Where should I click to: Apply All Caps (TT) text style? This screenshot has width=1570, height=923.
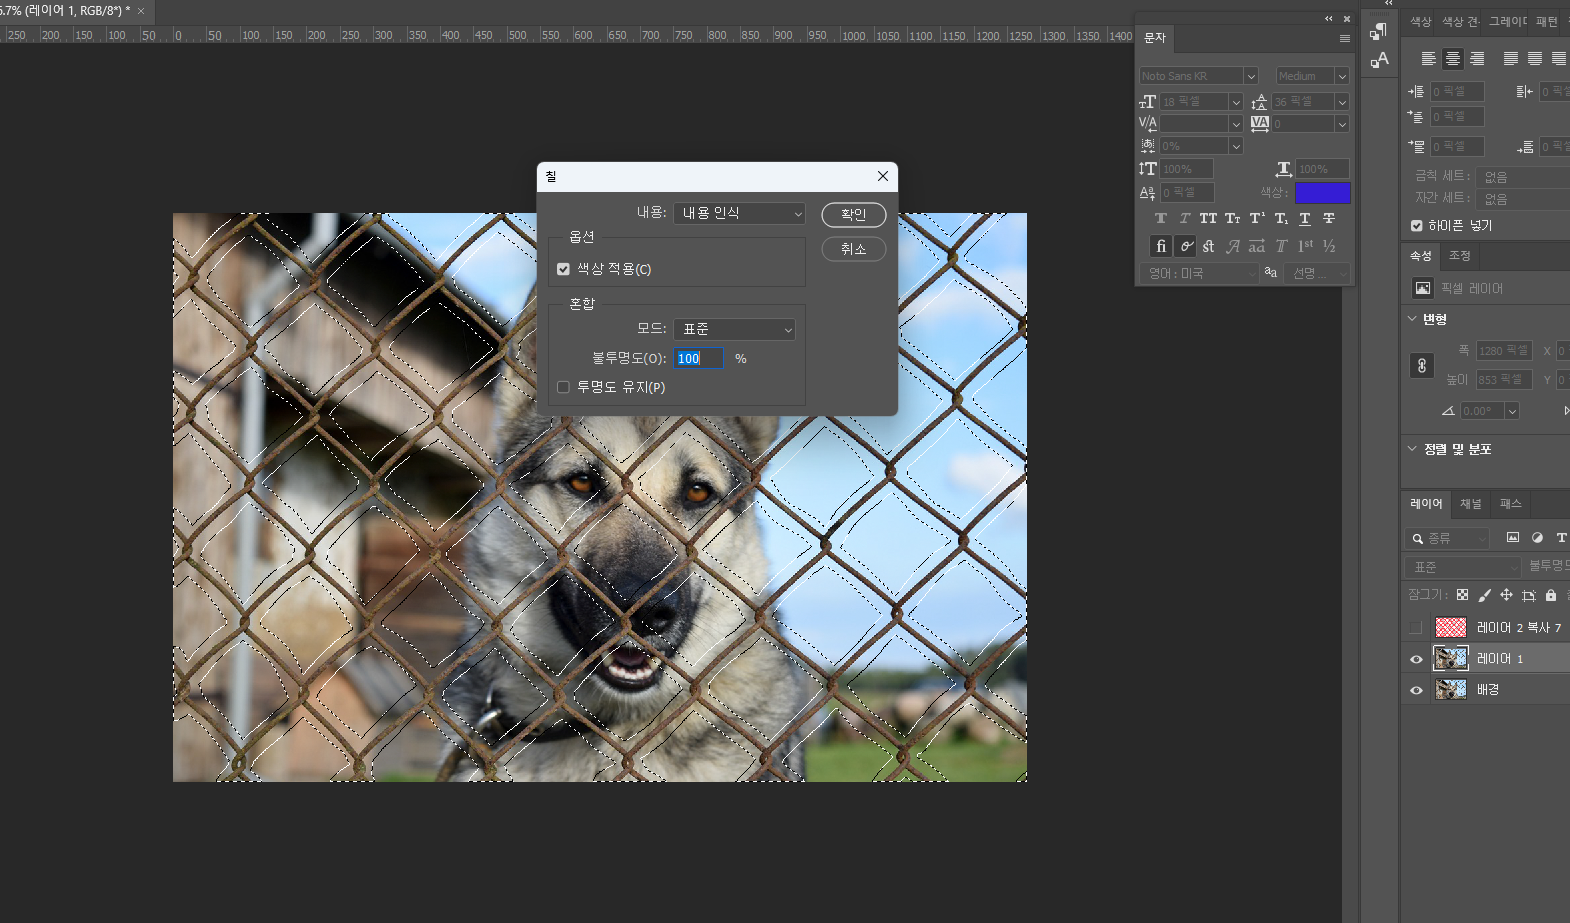(x=1208, y=218)
